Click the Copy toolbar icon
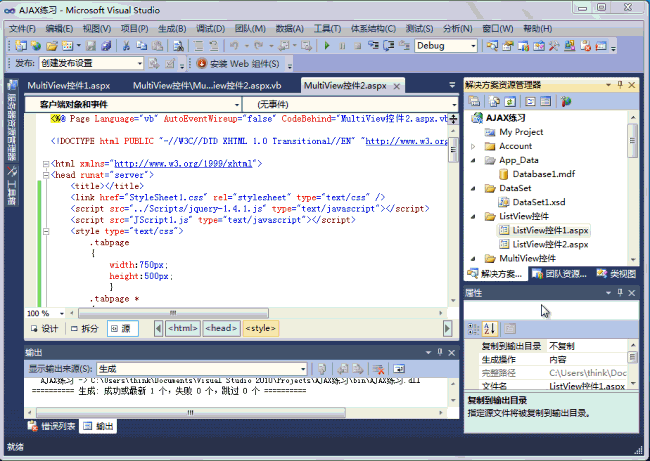Screen dimensions: 650x461 tap(141, 46)
